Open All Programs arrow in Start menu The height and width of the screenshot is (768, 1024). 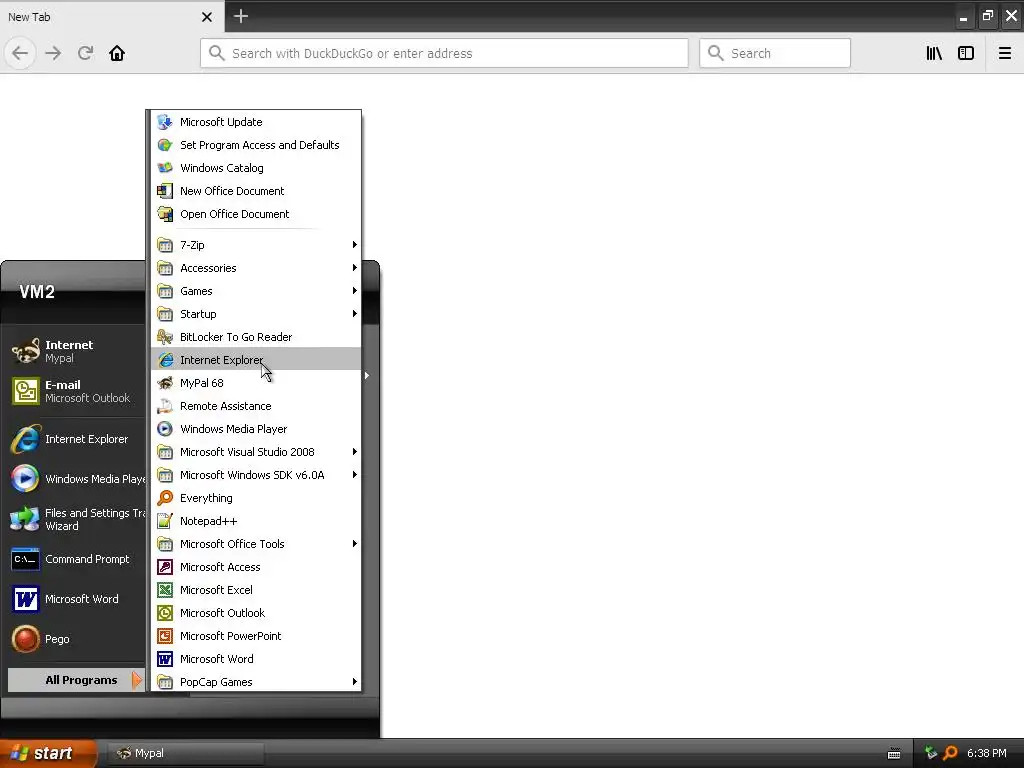click(136, 680)
